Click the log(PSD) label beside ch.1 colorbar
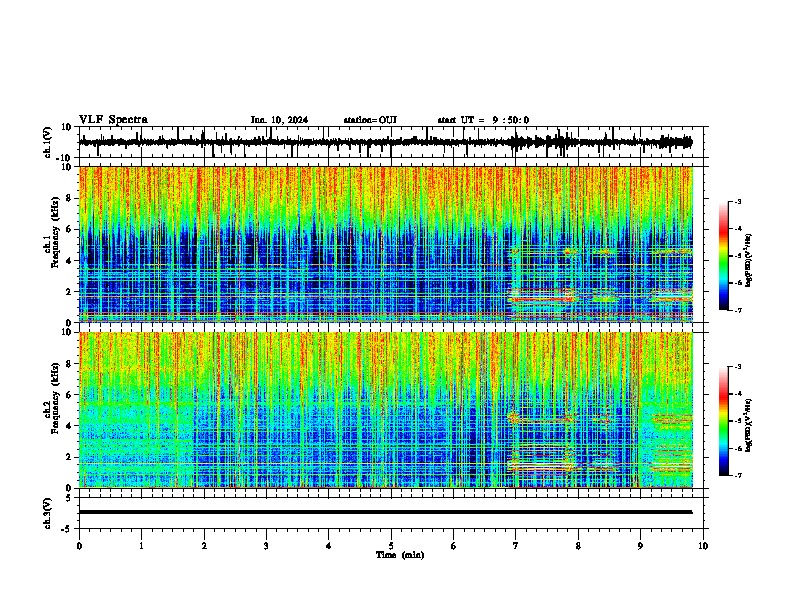The image size is (792, 612). (x=749, y=260)
